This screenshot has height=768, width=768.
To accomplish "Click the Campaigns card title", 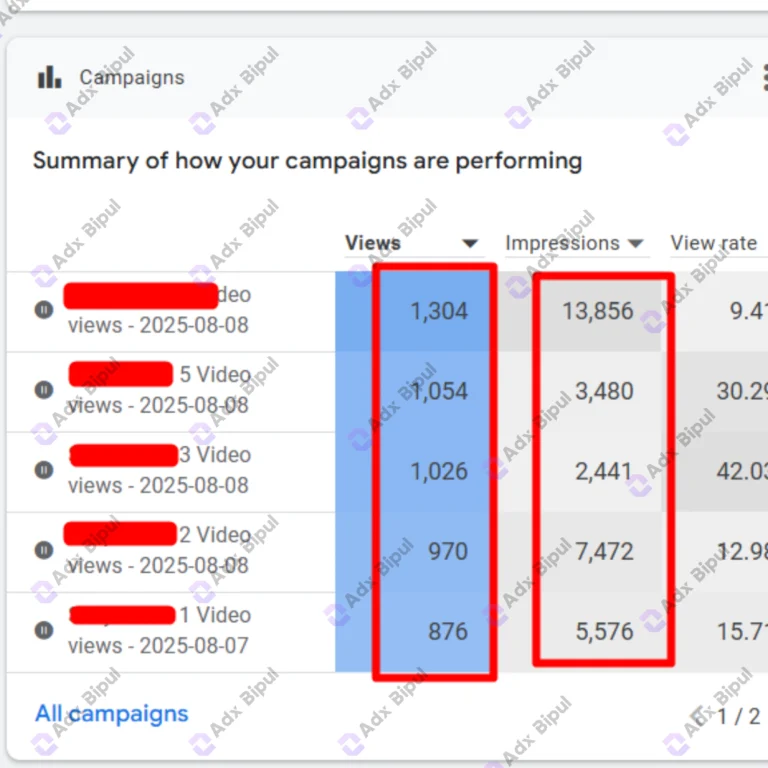I will tap(132, 78).
